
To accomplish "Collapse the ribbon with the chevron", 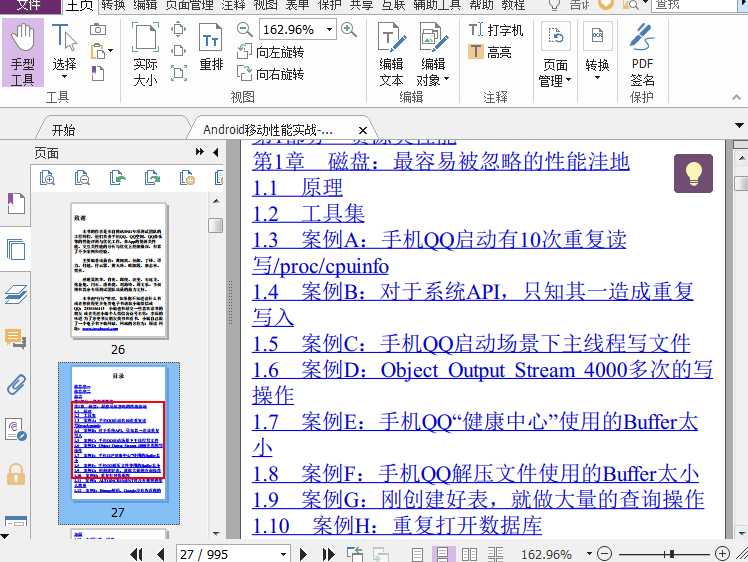I will [737, 97].
